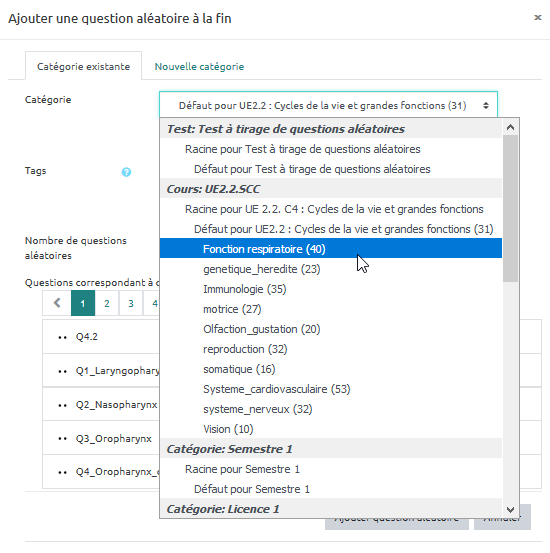This screenshot has height=553, width=550.
Task: Open page 3 of question list
Action: click(131, 303)
